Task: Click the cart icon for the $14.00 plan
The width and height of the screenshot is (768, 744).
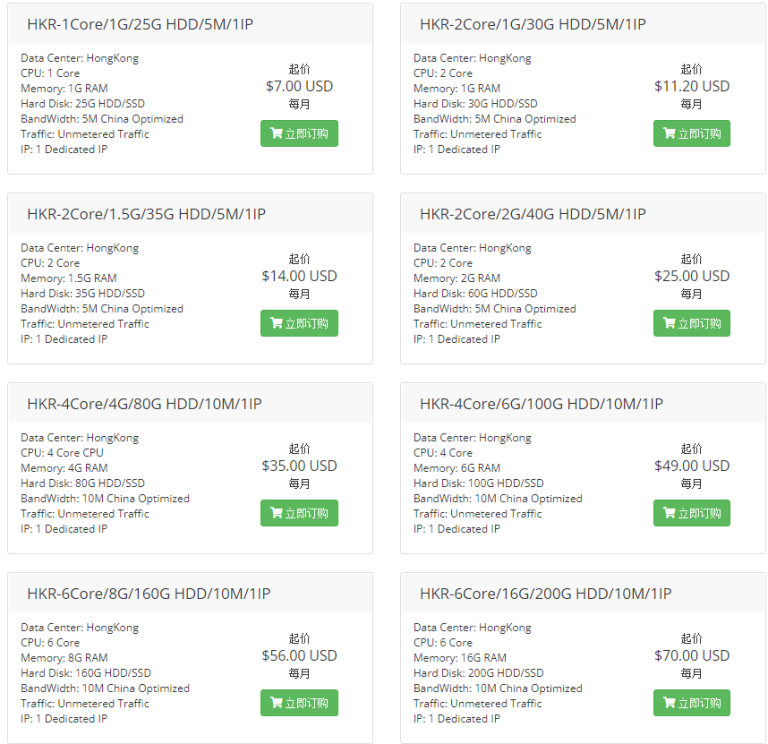Action: tap(276, 324)
